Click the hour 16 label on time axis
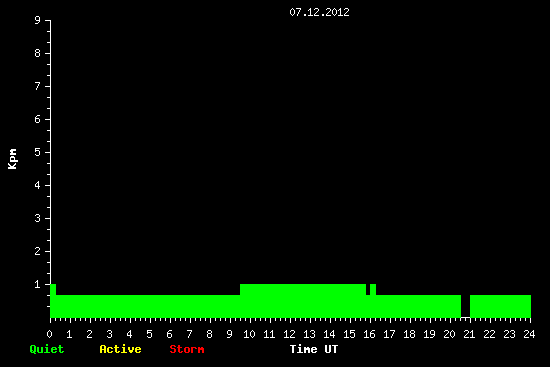This screenshot has width=550, height=367. click(x=369, y=334)
